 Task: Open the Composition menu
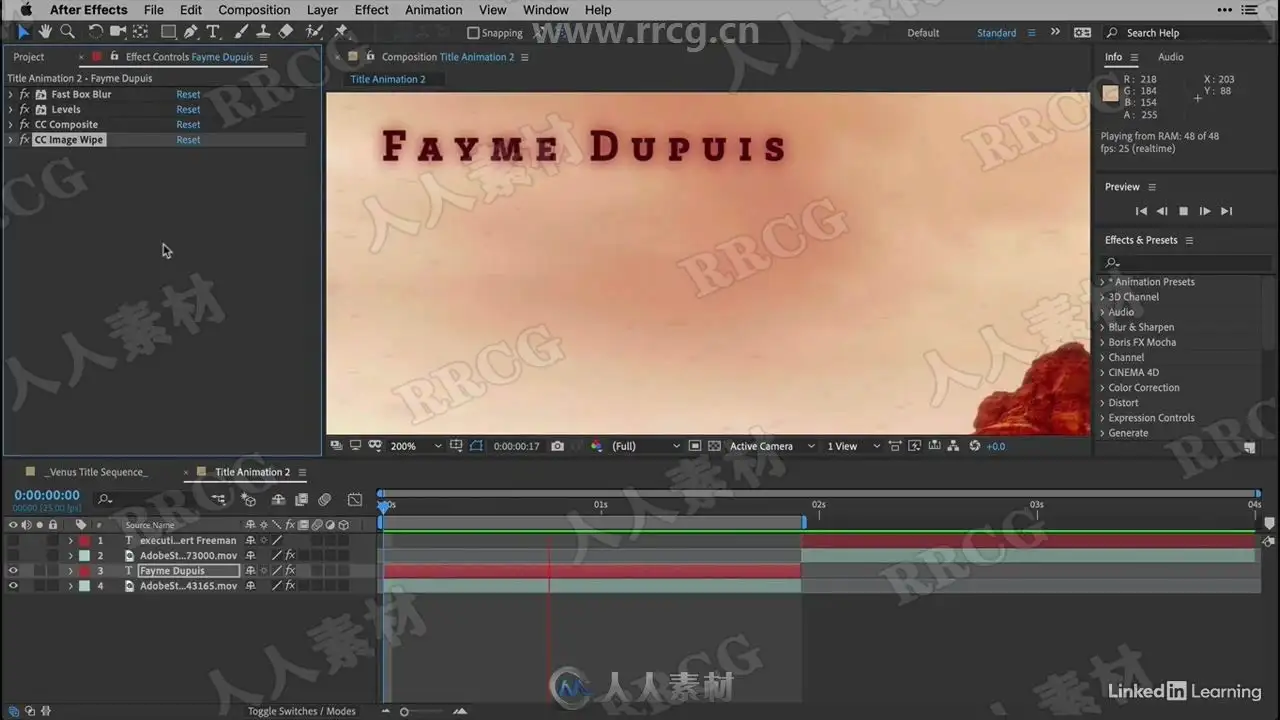pyautogui.click(x=254, y=10)
